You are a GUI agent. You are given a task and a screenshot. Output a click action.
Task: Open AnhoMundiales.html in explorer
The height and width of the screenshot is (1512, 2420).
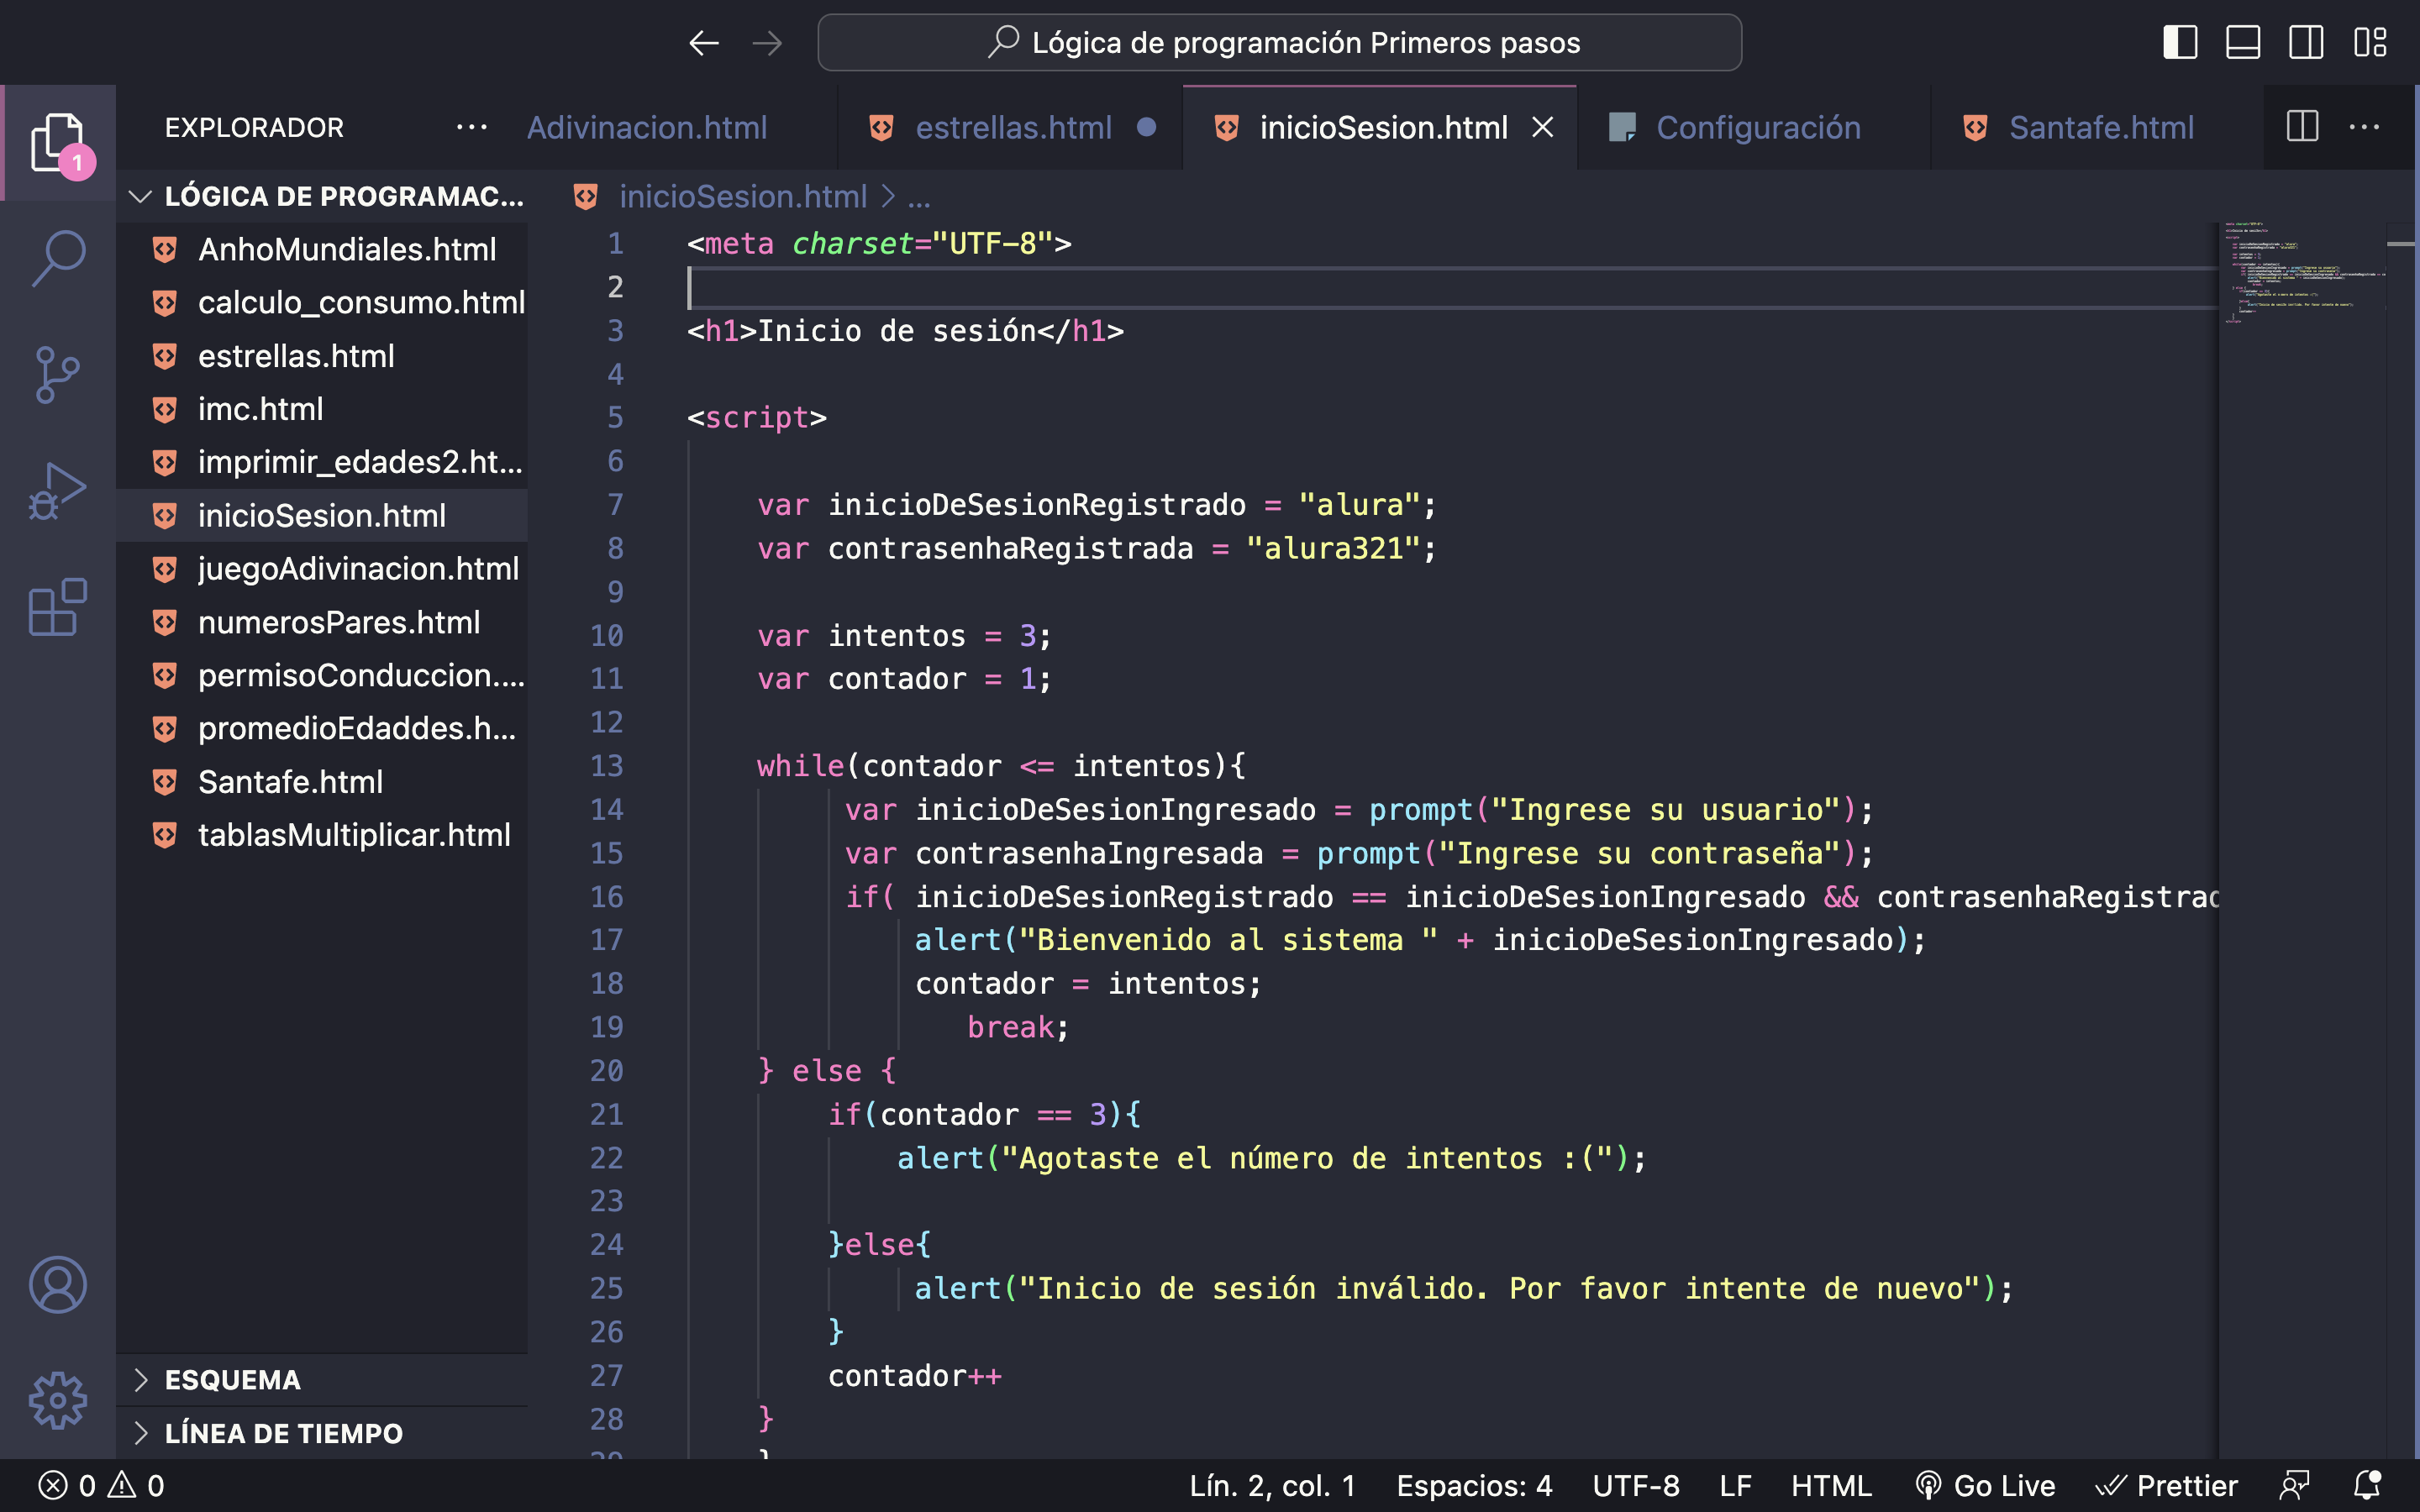(x=323, y=249)
